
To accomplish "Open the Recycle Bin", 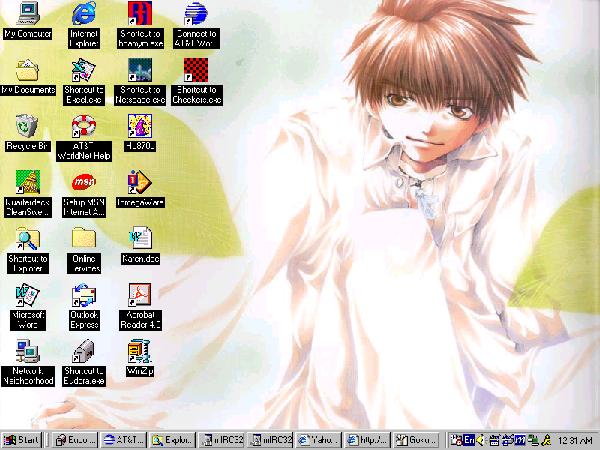I will click(27, 127).
